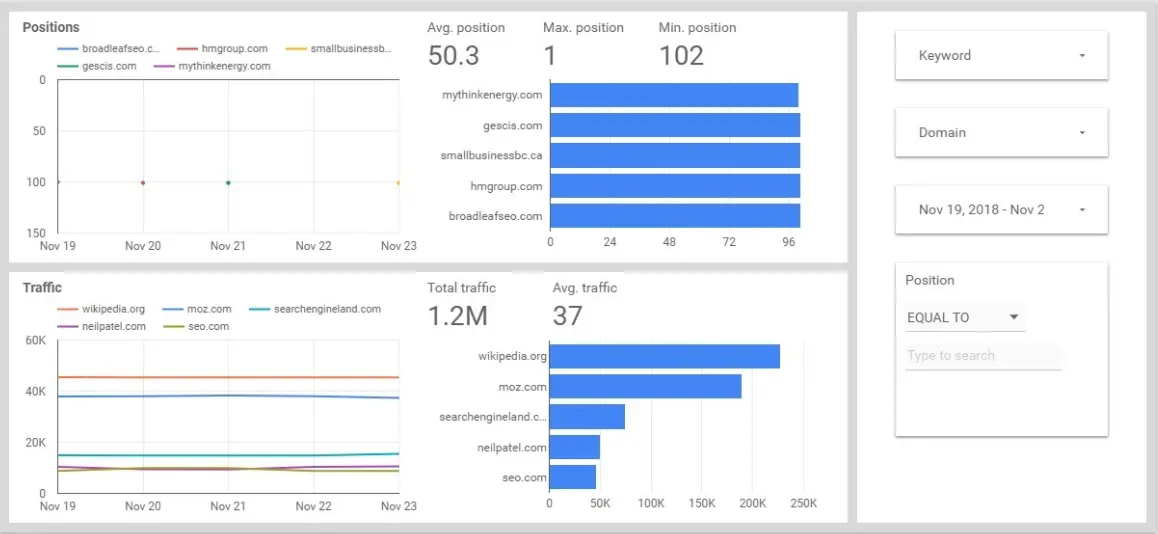
Task: Click the broadleafseo.com position bar
Action: pos(674,216)
